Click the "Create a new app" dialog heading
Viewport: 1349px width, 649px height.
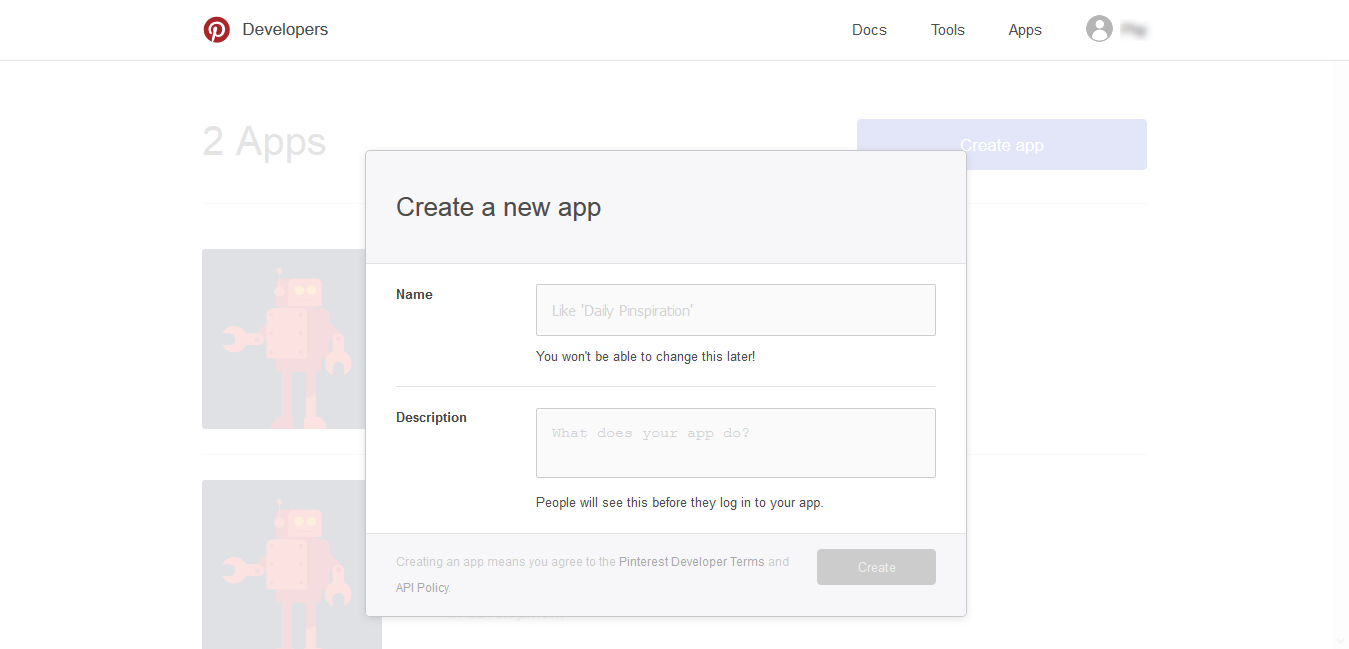pyautogui.click(x=498, y=207)
